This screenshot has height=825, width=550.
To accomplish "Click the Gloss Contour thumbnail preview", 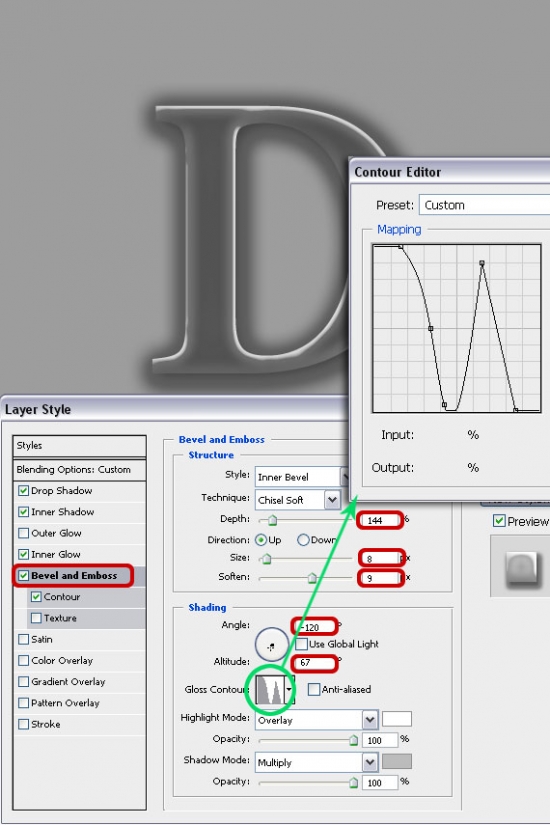I will click(x=269, y=689).
